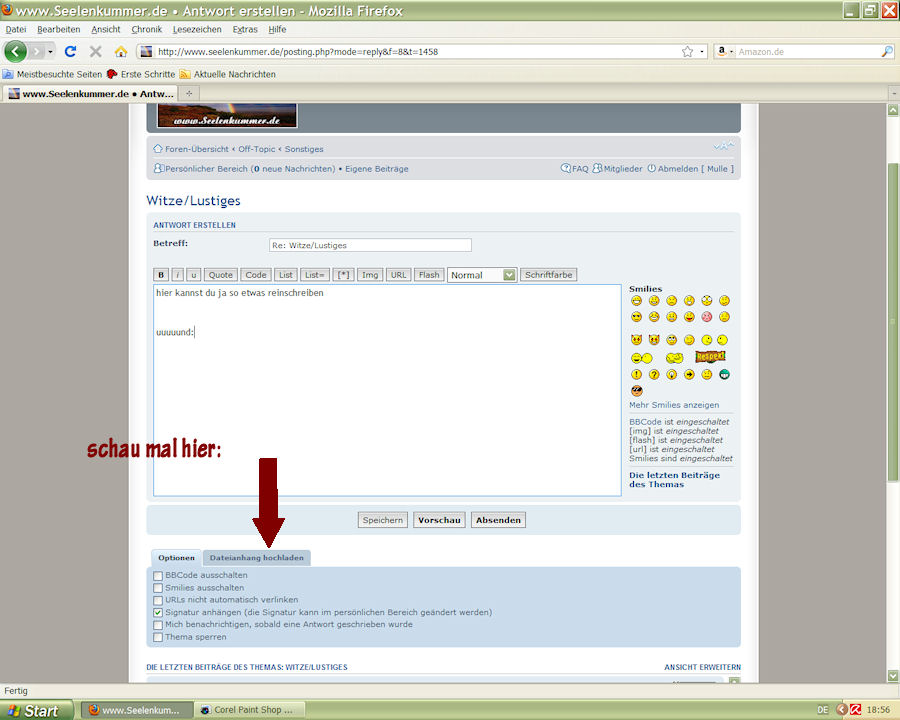The width and height of the screenshot is (900, 720).
Task: Switch to the 'Dateianhang hochladen' tab
Action: [256, 558]
